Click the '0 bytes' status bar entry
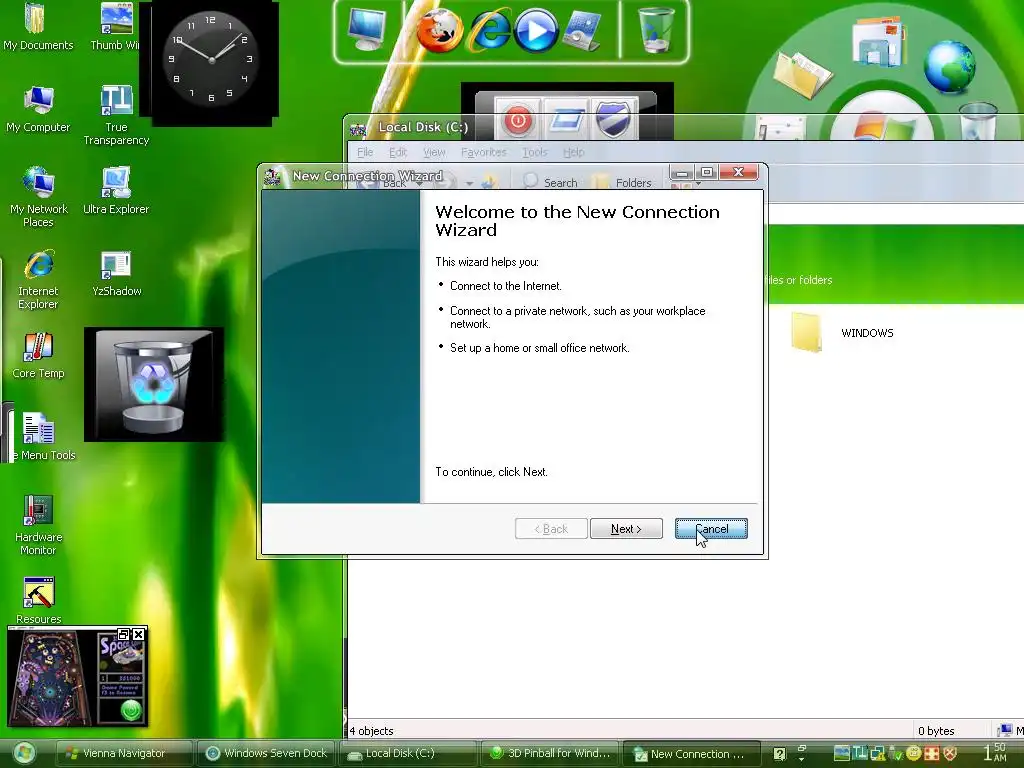The width and height of the screenshot is (1024, 768). [x=936, y=731]
